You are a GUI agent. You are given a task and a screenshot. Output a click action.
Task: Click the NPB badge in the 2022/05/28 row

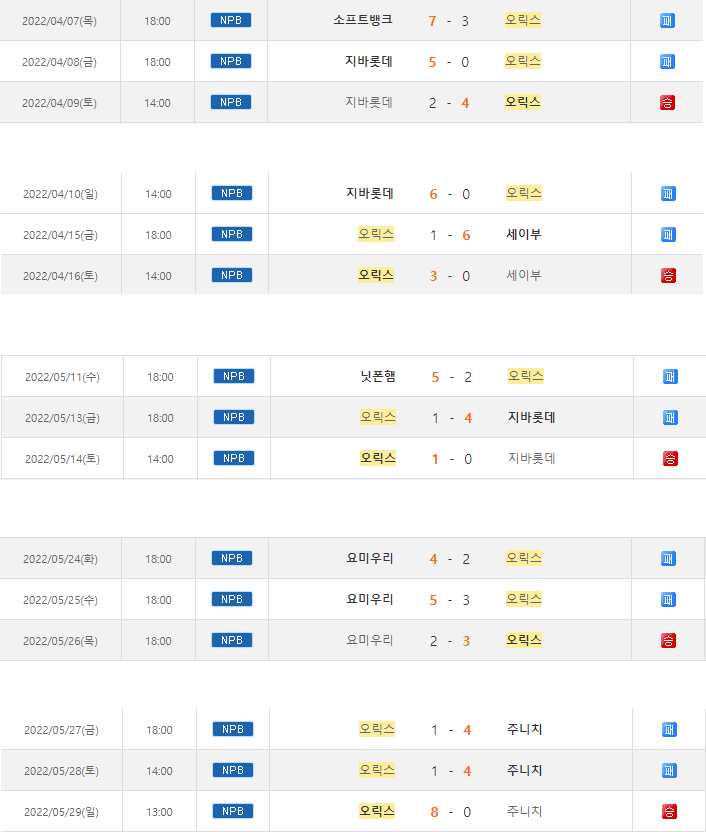click(x=232, y=770)
